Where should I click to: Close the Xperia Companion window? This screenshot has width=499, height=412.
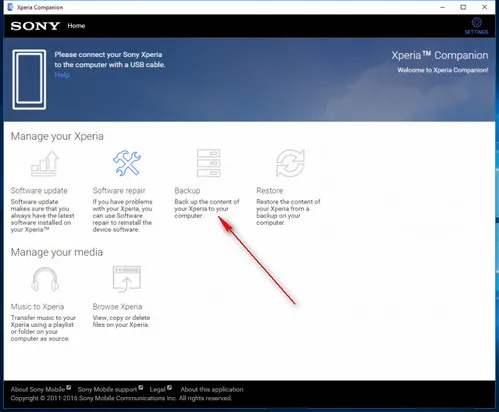[484, 7]
